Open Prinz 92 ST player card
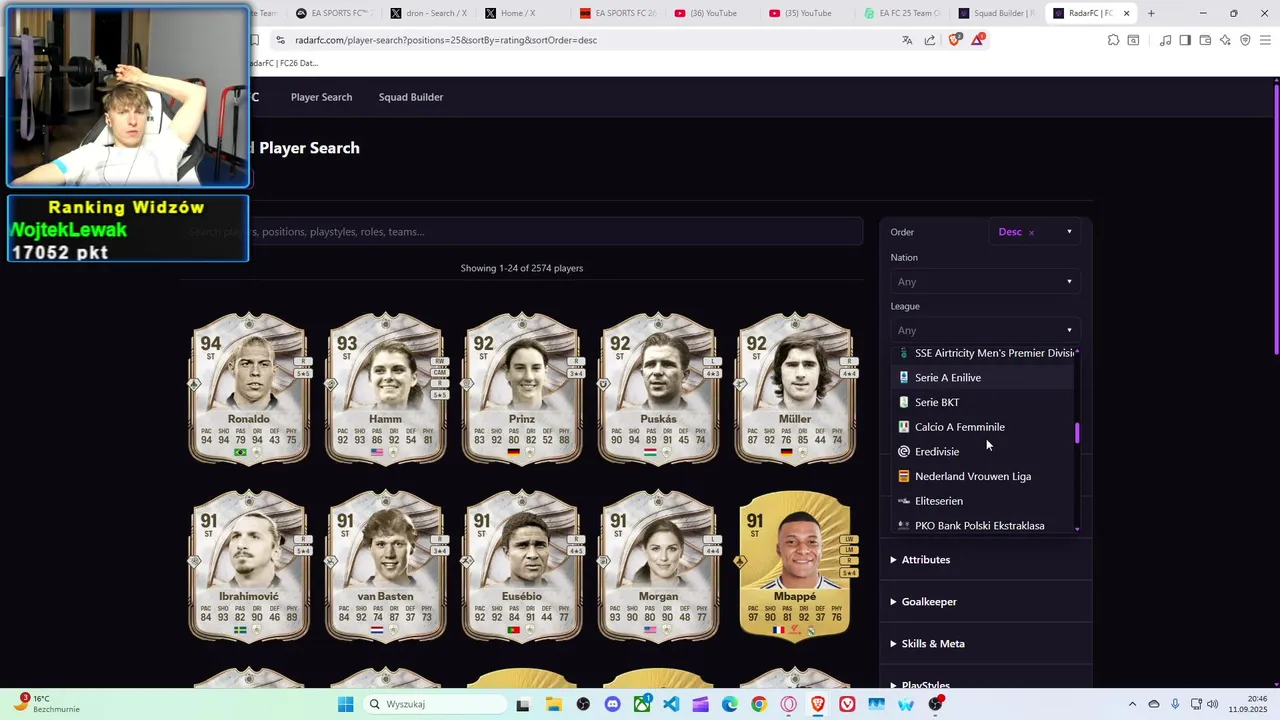The image size is (1280, 720). [x=522, y=388]
